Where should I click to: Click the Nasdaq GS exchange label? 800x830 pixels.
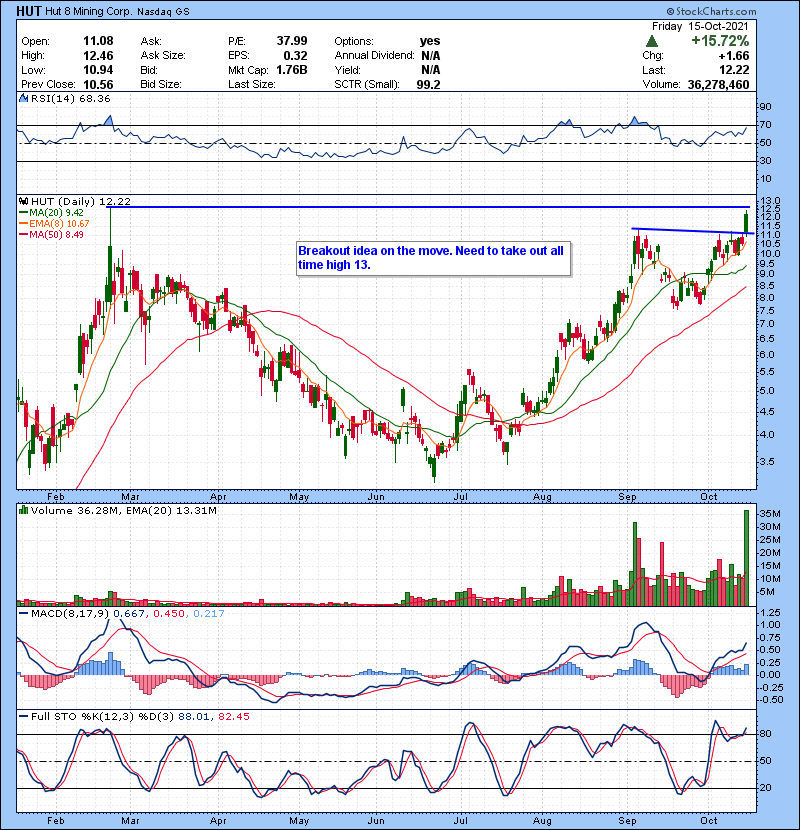[163, 12]
